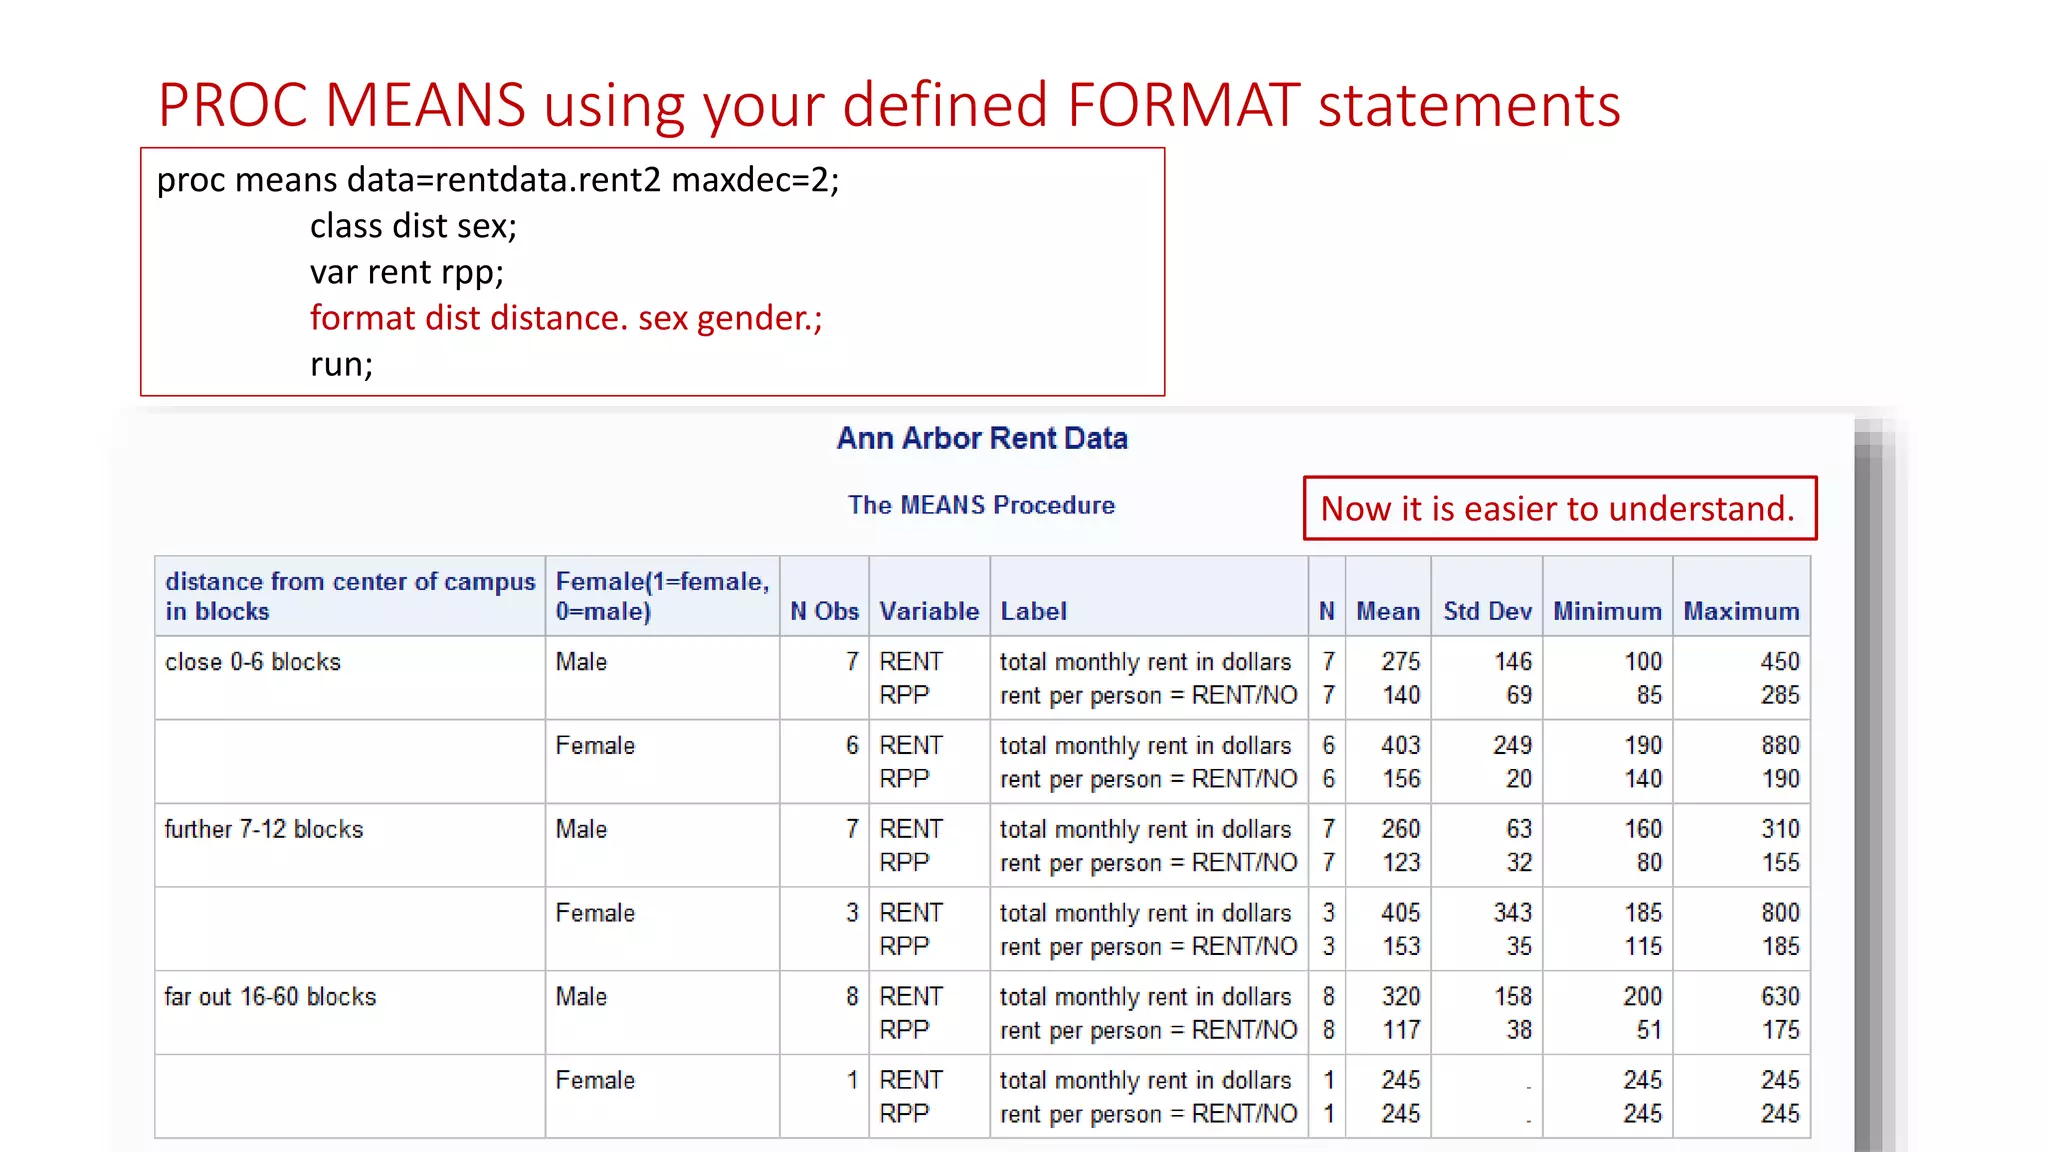The width and height of the screenshot is (2048, 1152).
Task: Click the 'distance from center of campus in blocks' header
Action: [x=350, y=596]
